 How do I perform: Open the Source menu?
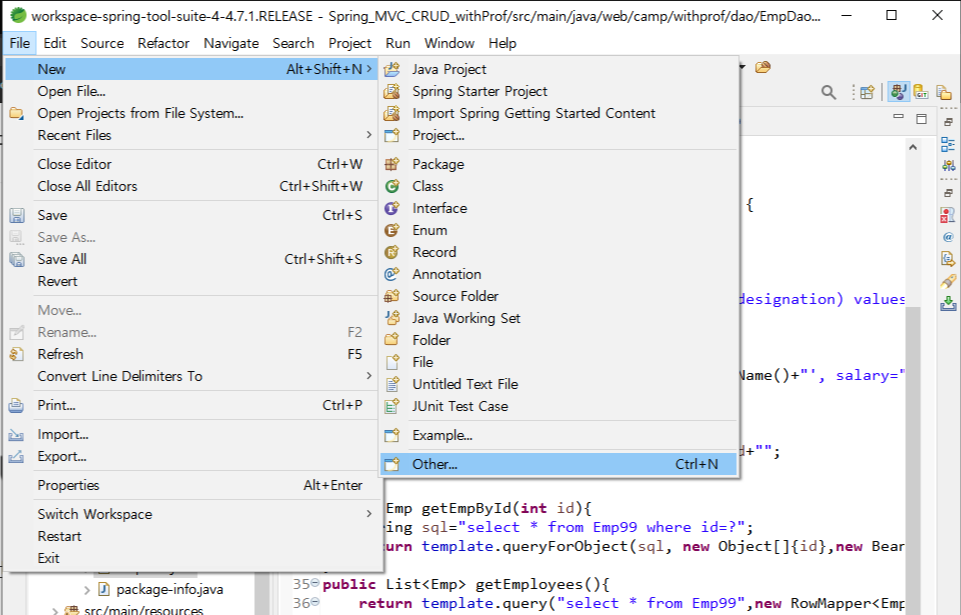[102, 44]
